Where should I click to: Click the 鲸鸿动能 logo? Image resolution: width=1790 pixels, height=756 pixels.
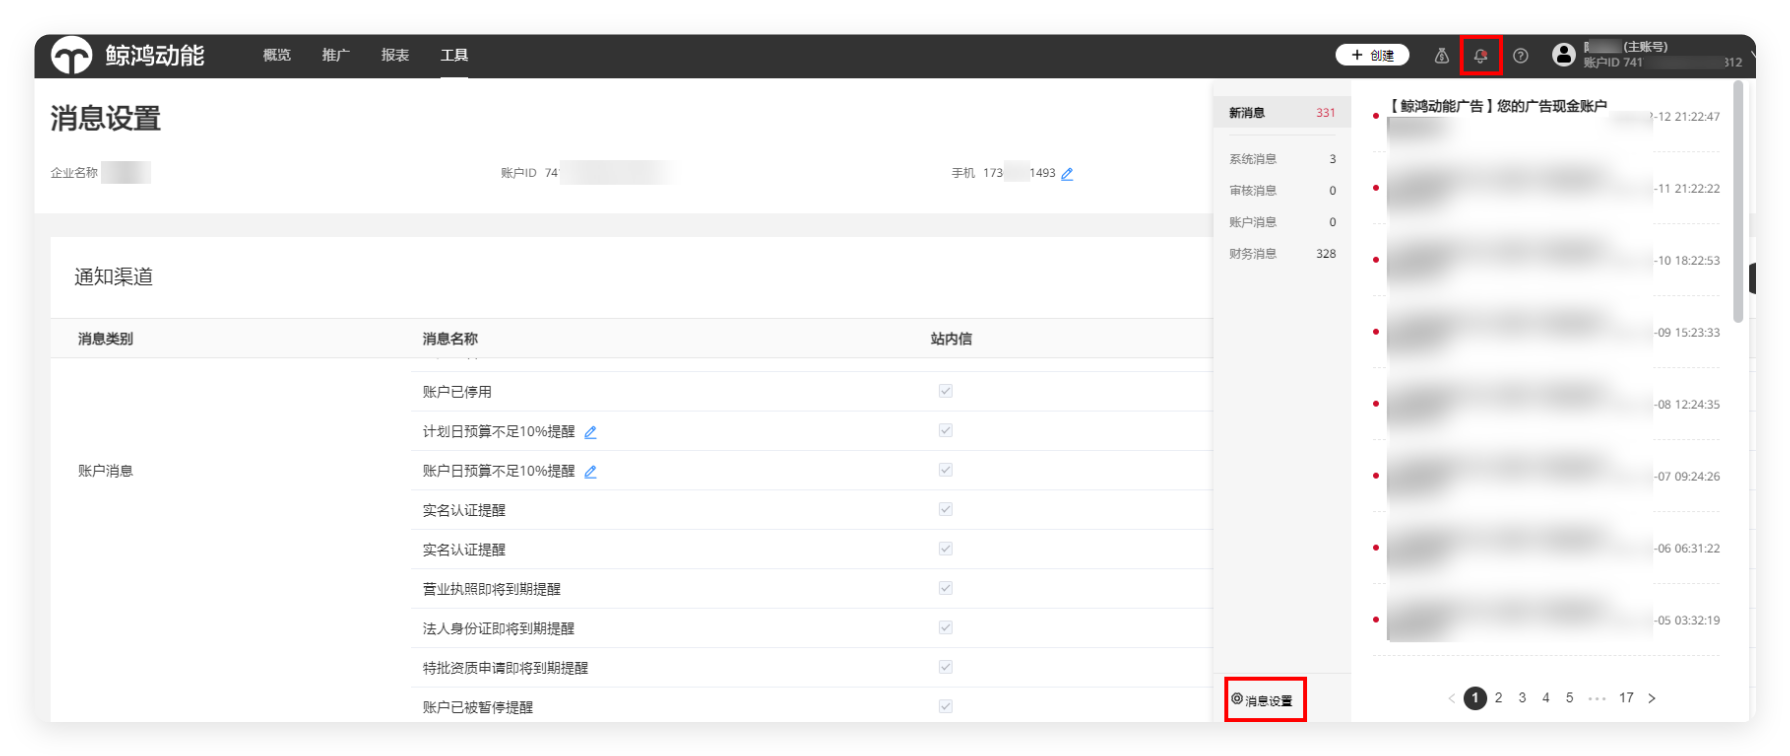(128, 55)
